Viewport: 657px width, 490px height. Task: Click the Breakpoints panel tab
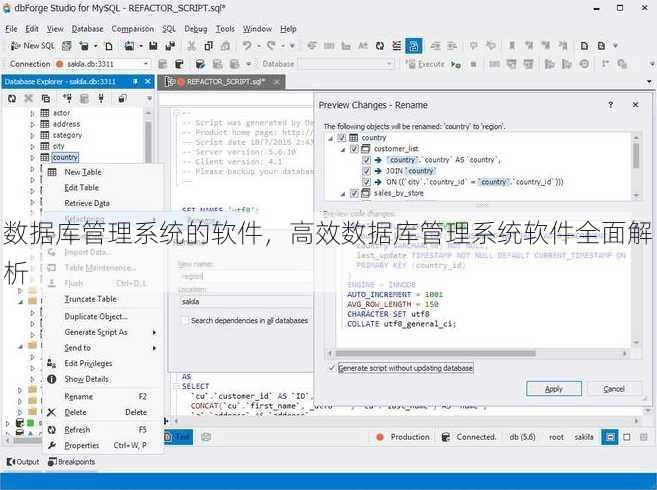72,461
